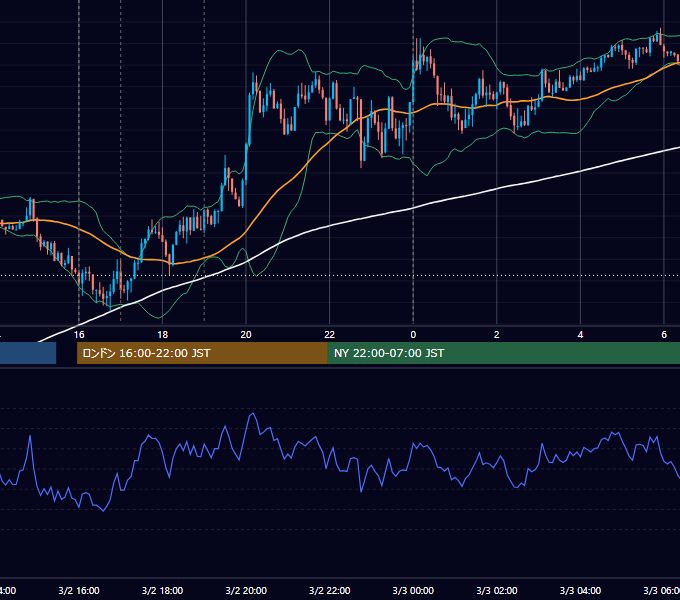Click the 3/3 02:00 date label
This screenshot has width=680, height=600.
[497, 590]
